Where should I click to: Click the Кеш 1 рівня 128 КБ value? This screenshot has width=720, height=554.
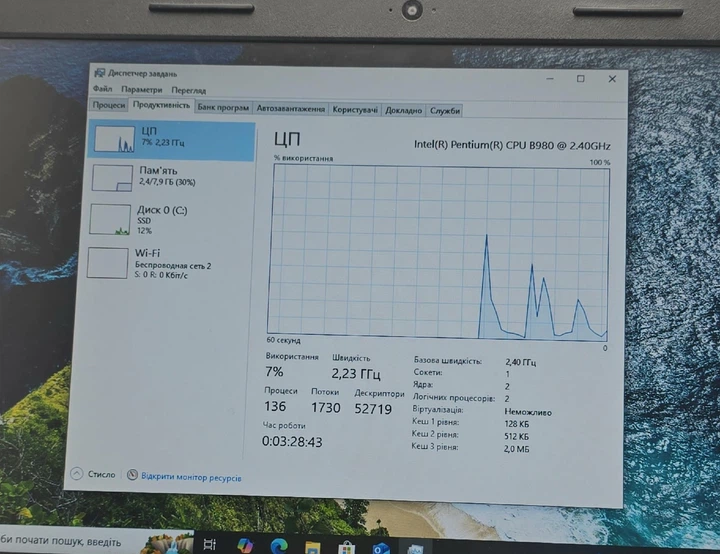coord(516,424)
